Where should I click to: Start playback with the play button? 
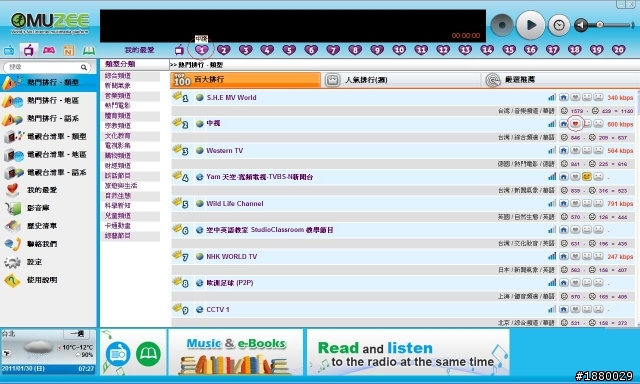tap(530, 25)
